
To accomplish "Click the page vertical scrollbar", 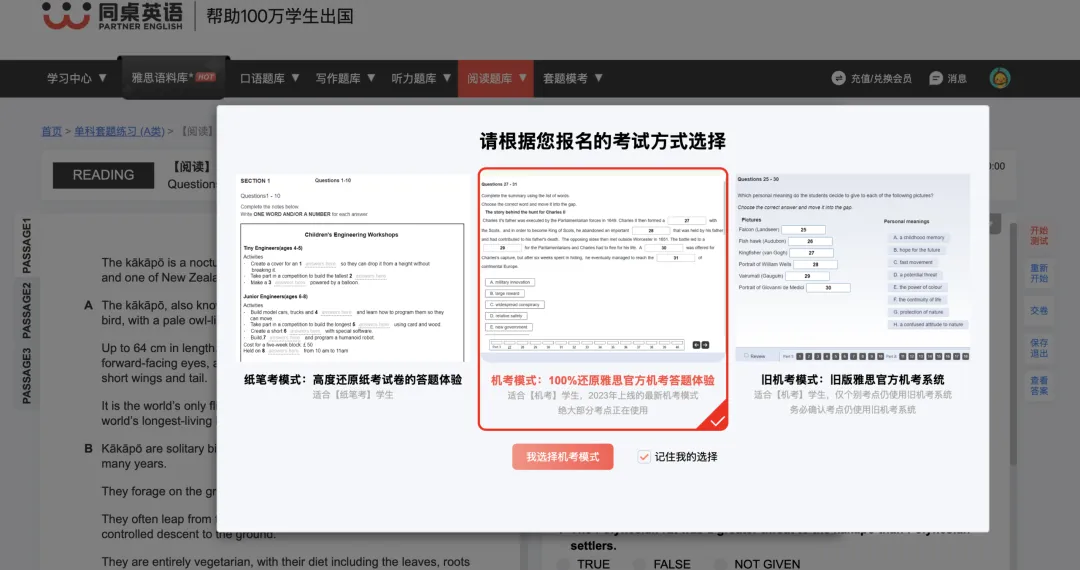I will click(1013, 344).
